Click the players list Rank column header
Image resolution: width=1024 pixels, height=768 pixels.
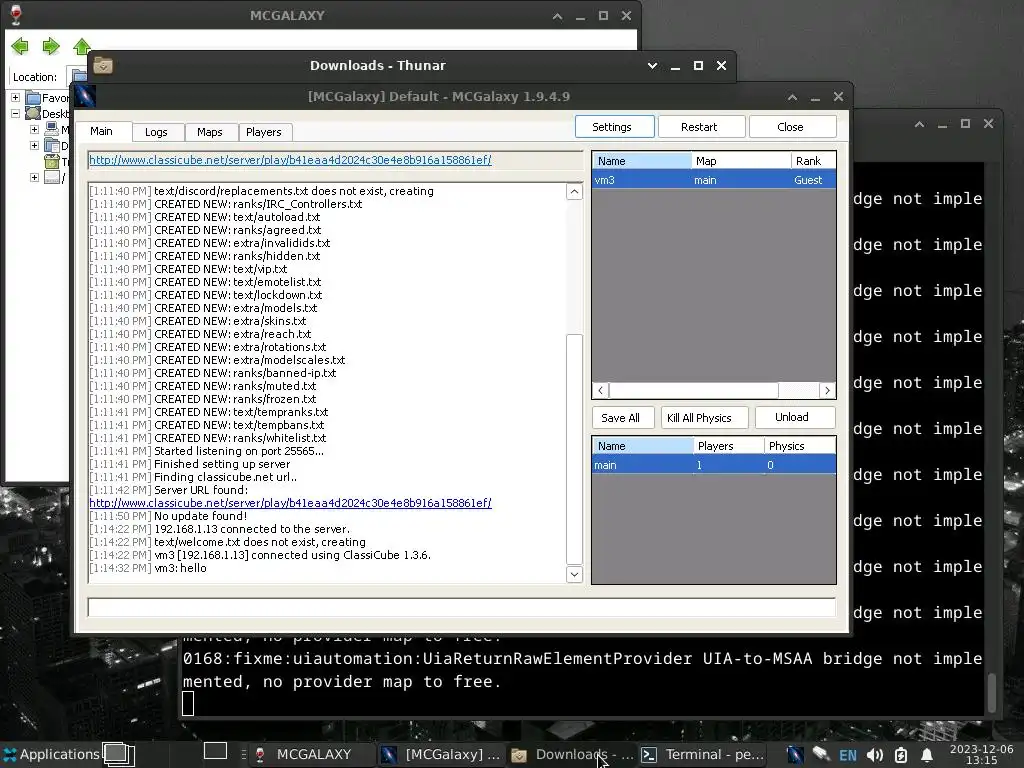click(813, 161)
